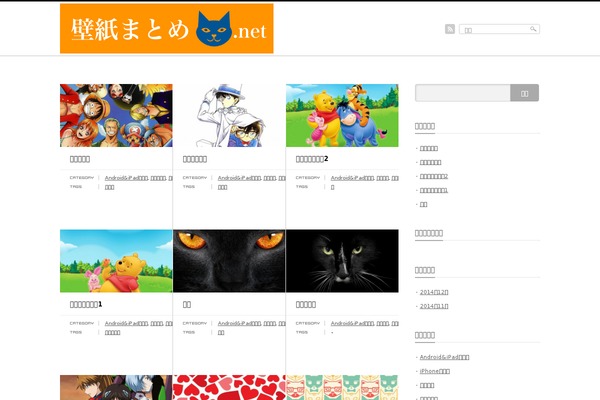Open the sidebar recent post ending in 1
Image resolution: width=600 pixels, height=400 pixels.
click(x=434, y=190)
